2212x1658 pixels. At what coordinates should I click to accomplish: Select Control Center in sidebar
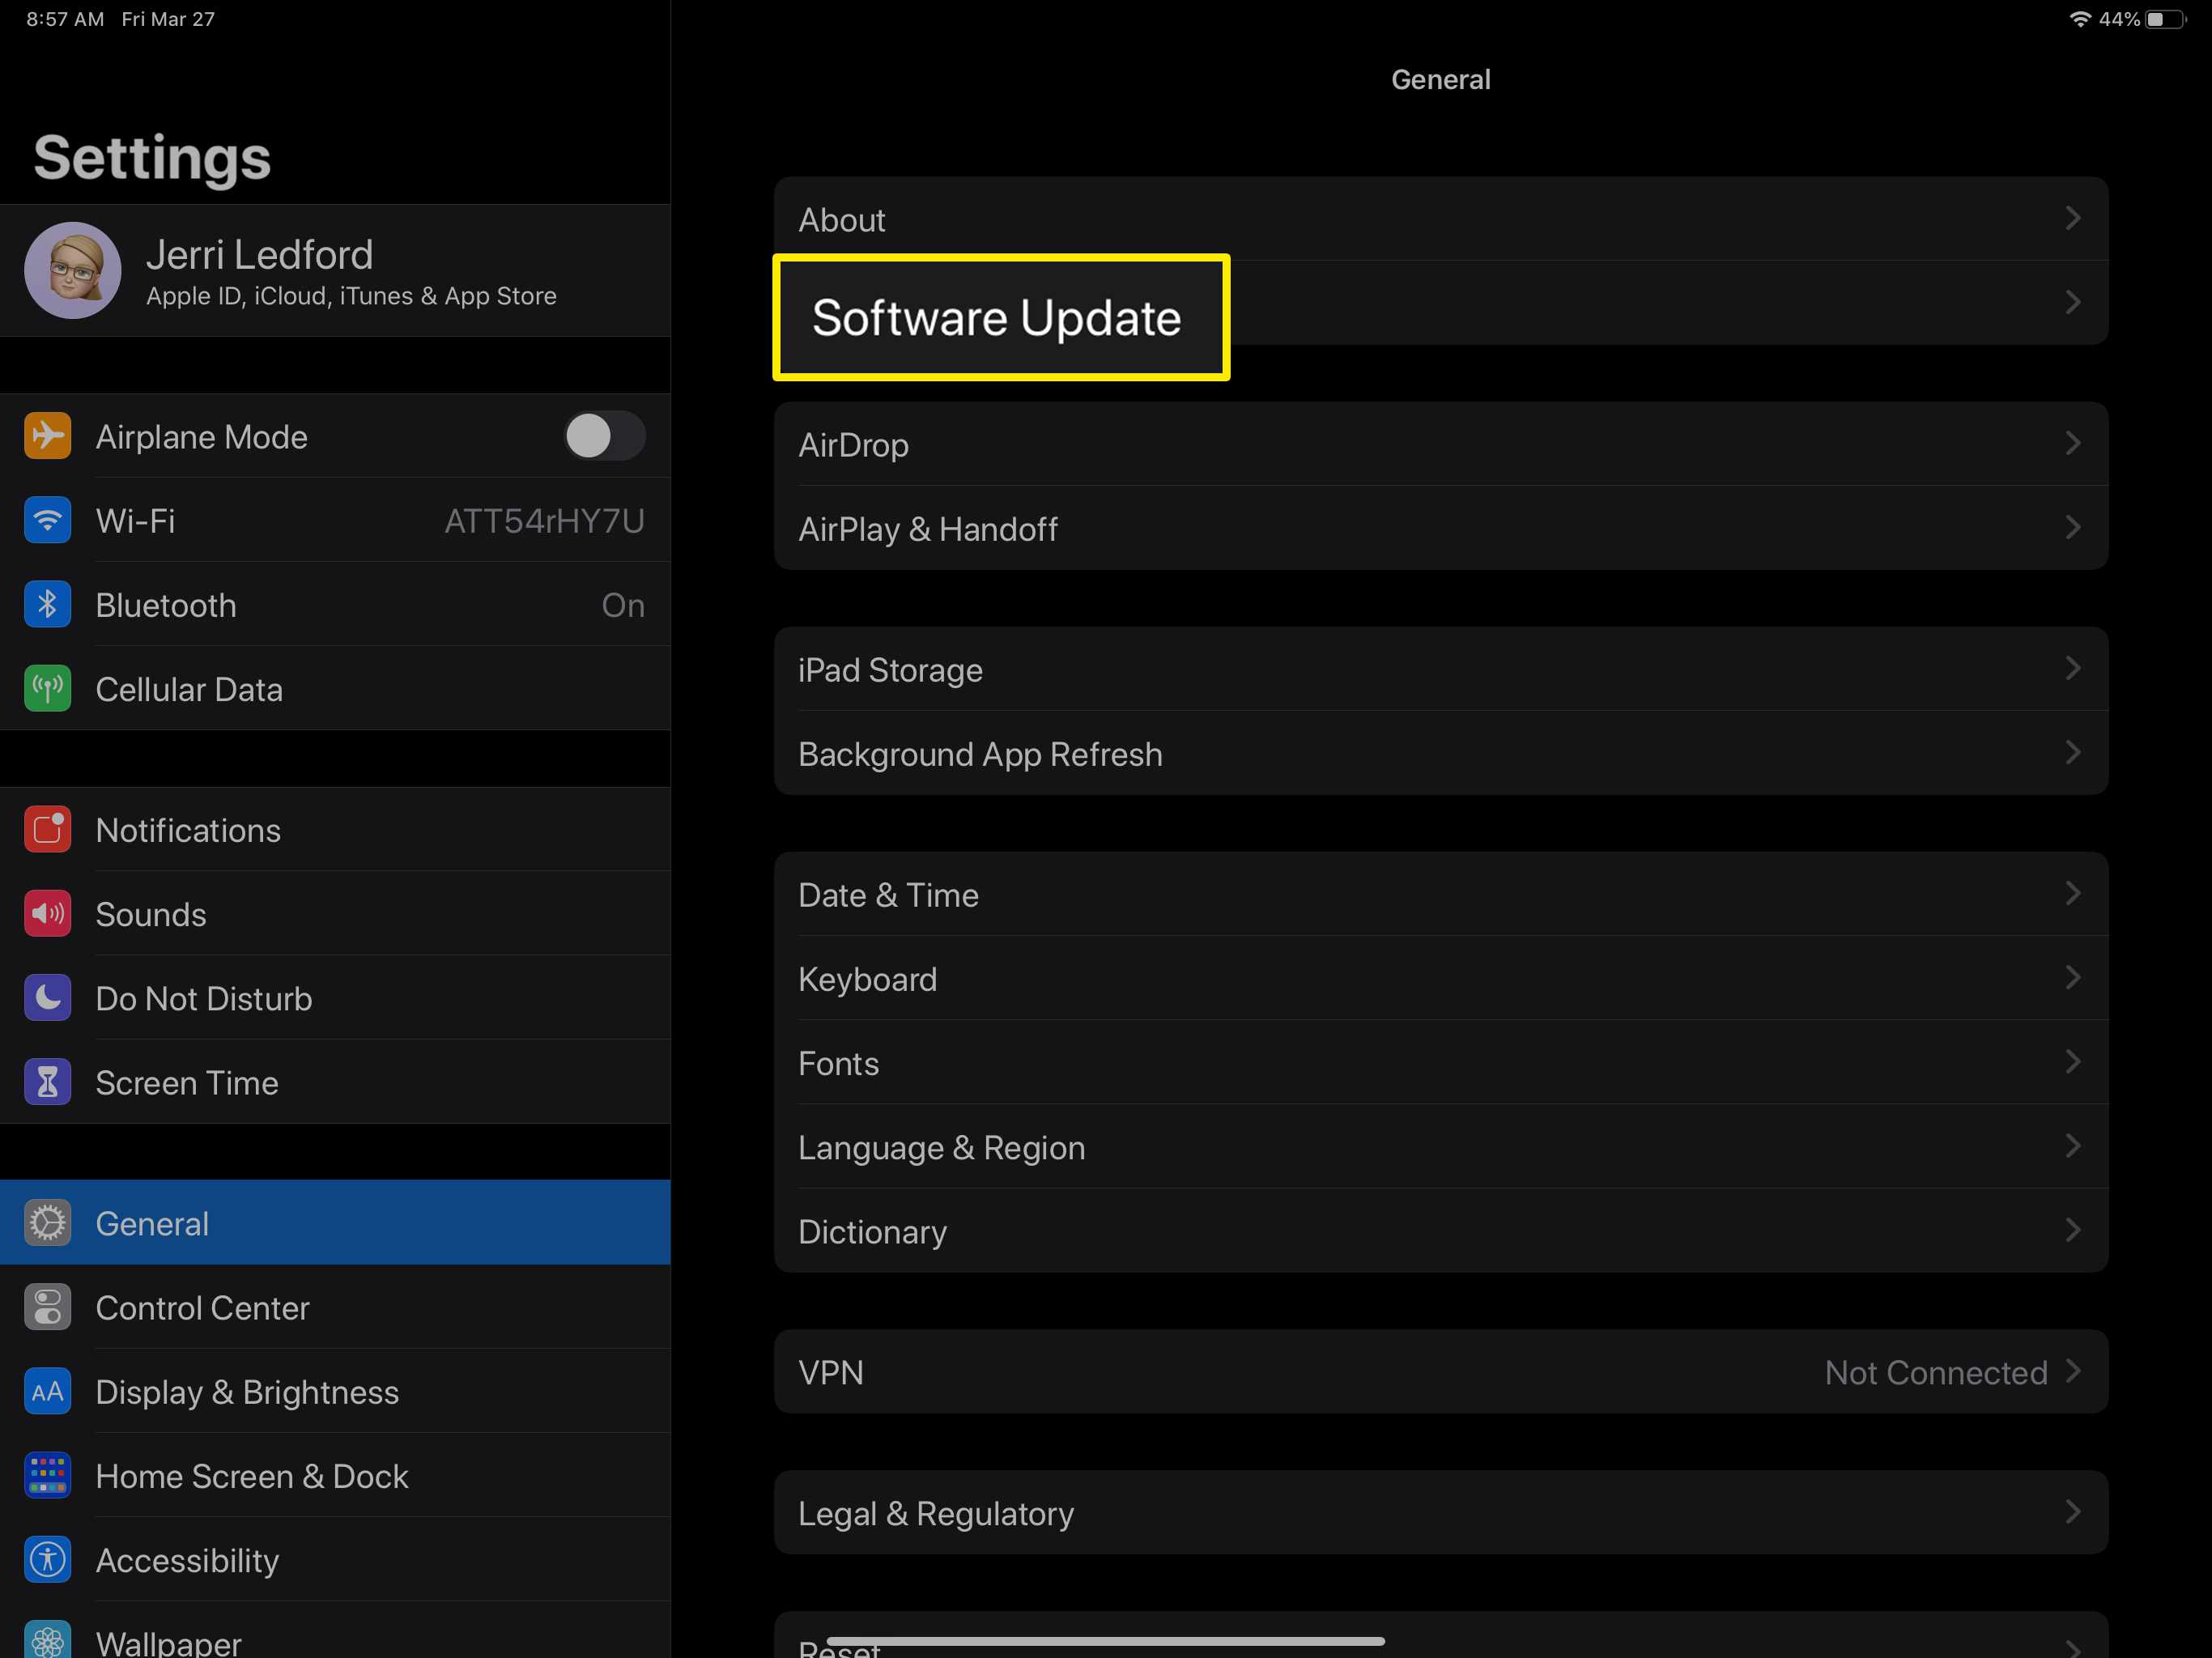335,1307
